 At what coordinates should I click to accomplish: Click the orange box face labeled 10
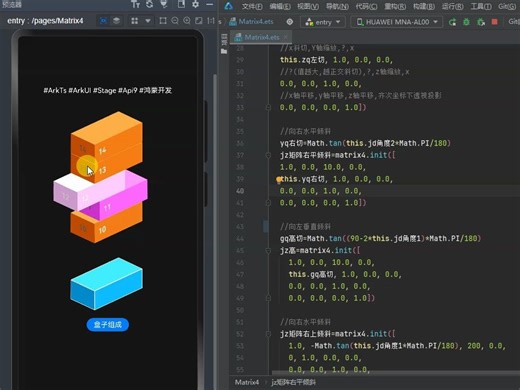[118, 223]
